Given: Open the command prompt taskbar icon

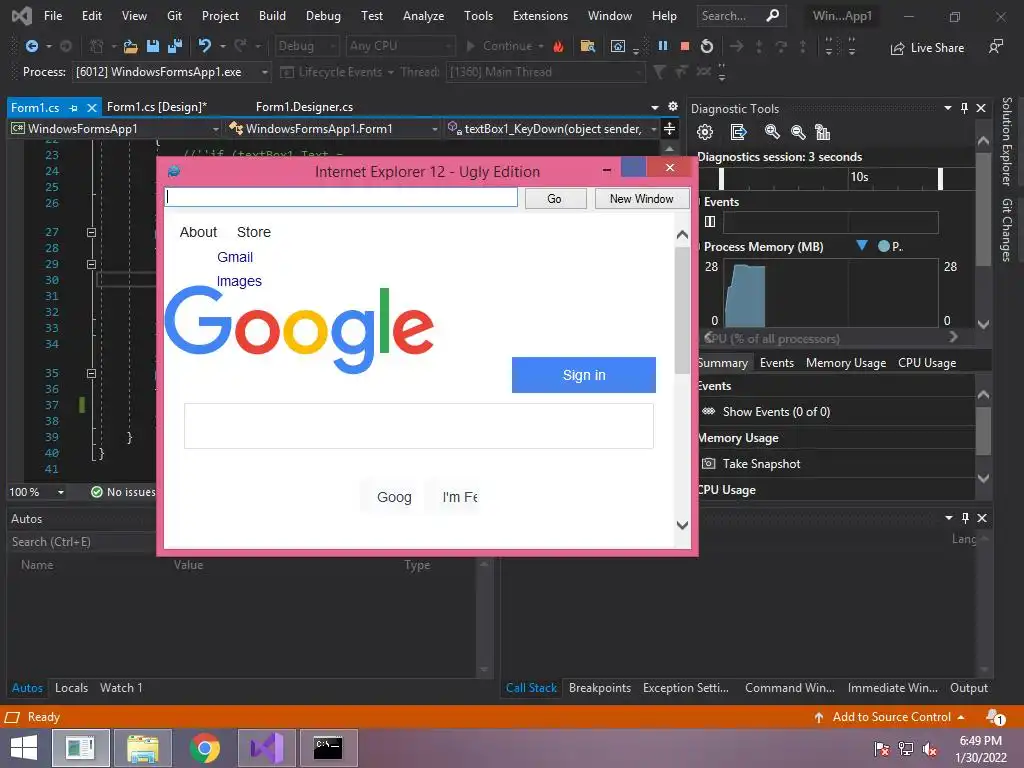Looking at the screenshot, I should pos(328,748).
